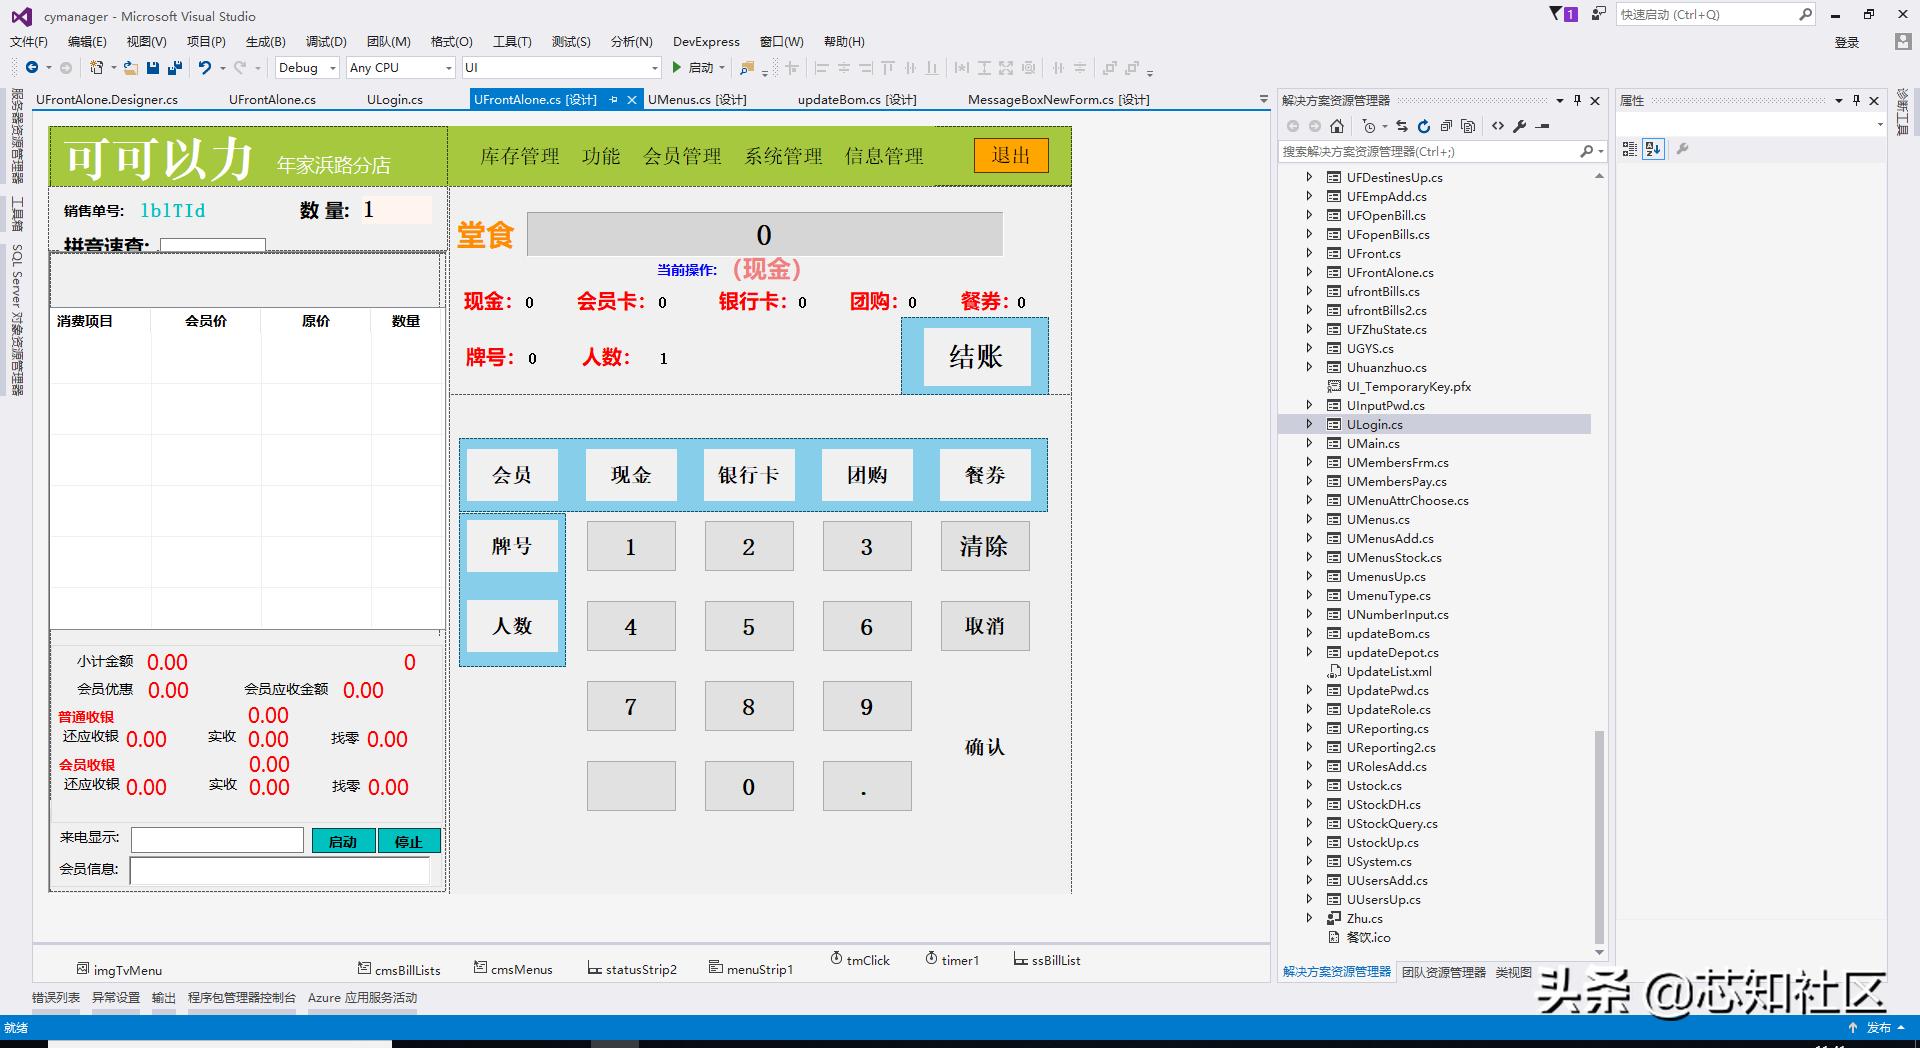Click the Home icon in Solution Explorer
Screen dimensions: 1920x1048
click(x=1337, y=126)
